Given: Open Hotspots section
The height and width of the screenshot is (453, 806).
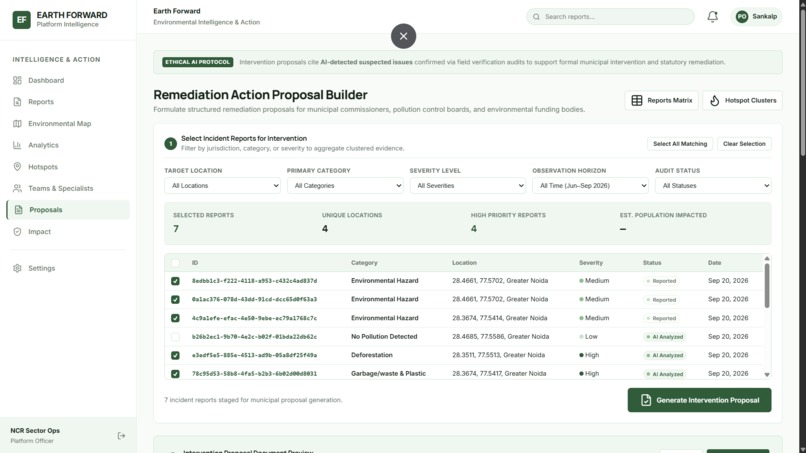Looking at the screenshot, I should tap(68, 167).
